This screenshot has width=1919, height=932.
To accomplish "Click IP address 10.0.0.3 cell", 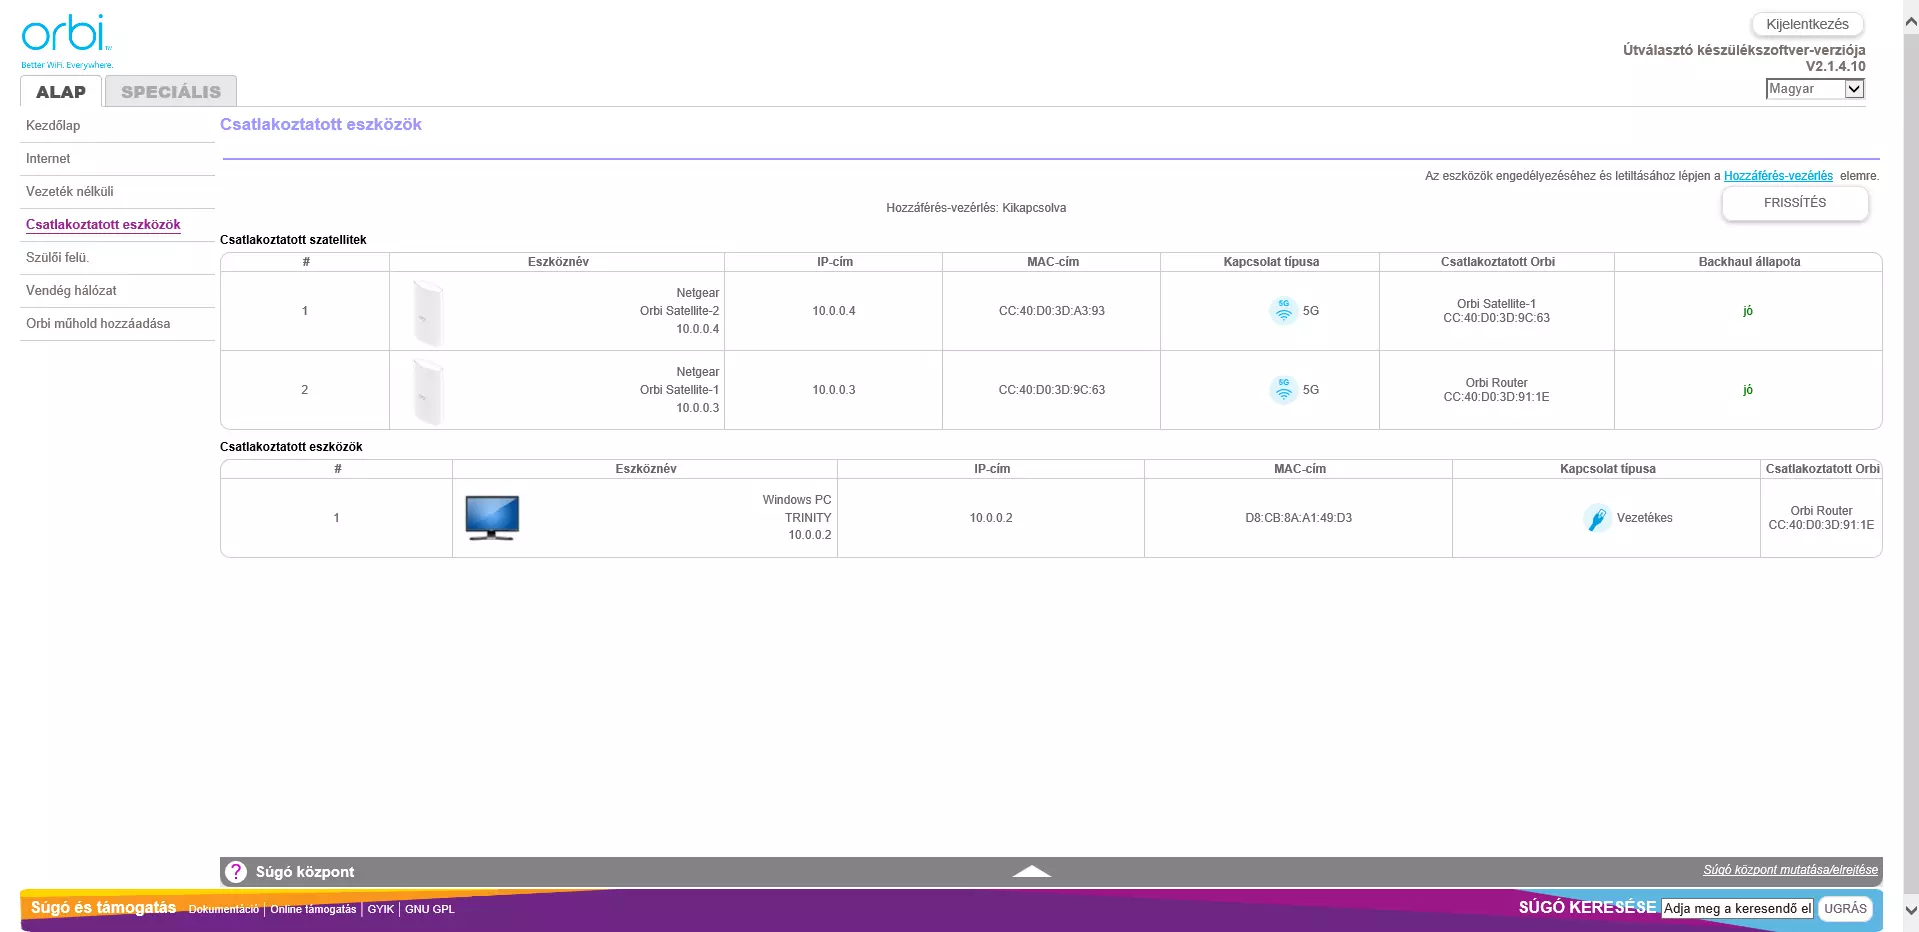I will (x=833, y=390).
